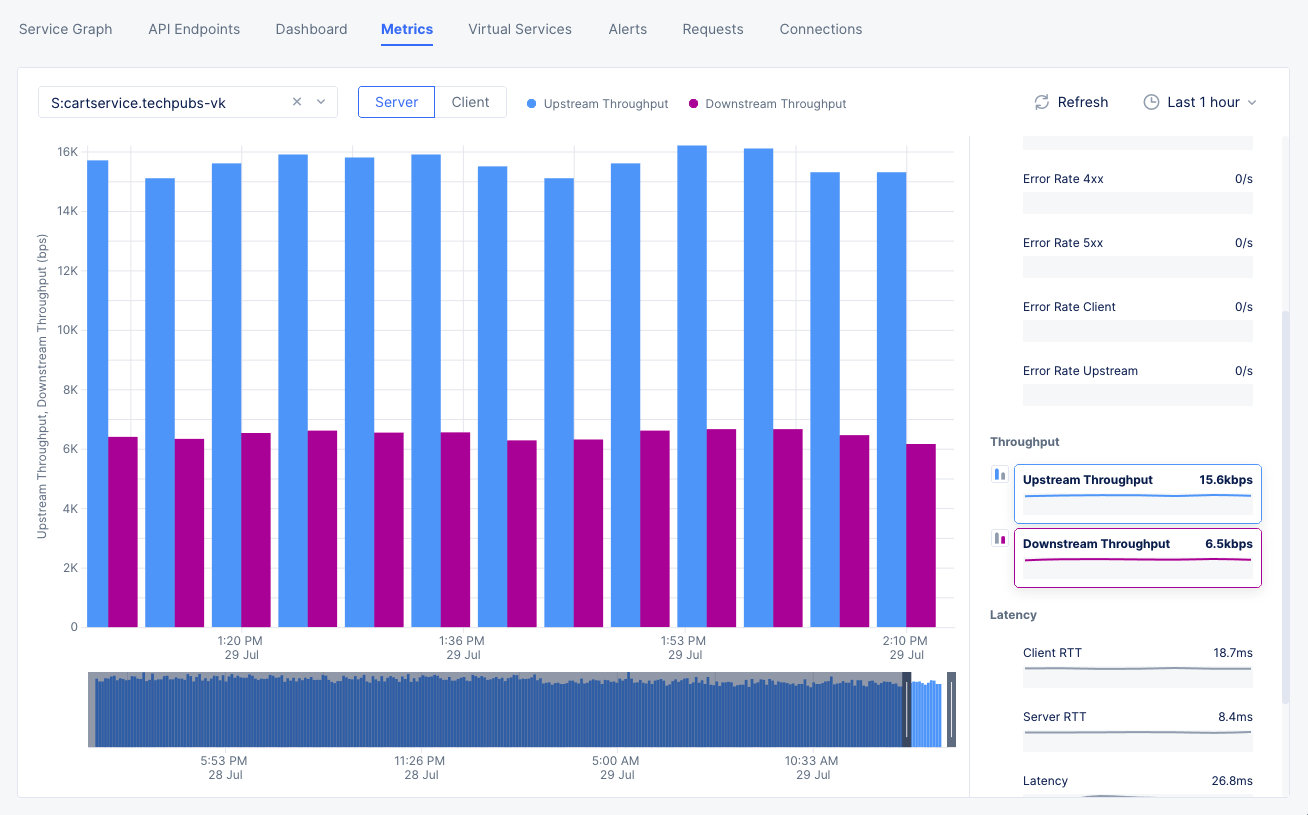The height and width of the screenshot is (815, 1308).
Task: Click the 5:53 PM 28 Jul overview label
Action: pyautogui.click(x=225, y=768)
